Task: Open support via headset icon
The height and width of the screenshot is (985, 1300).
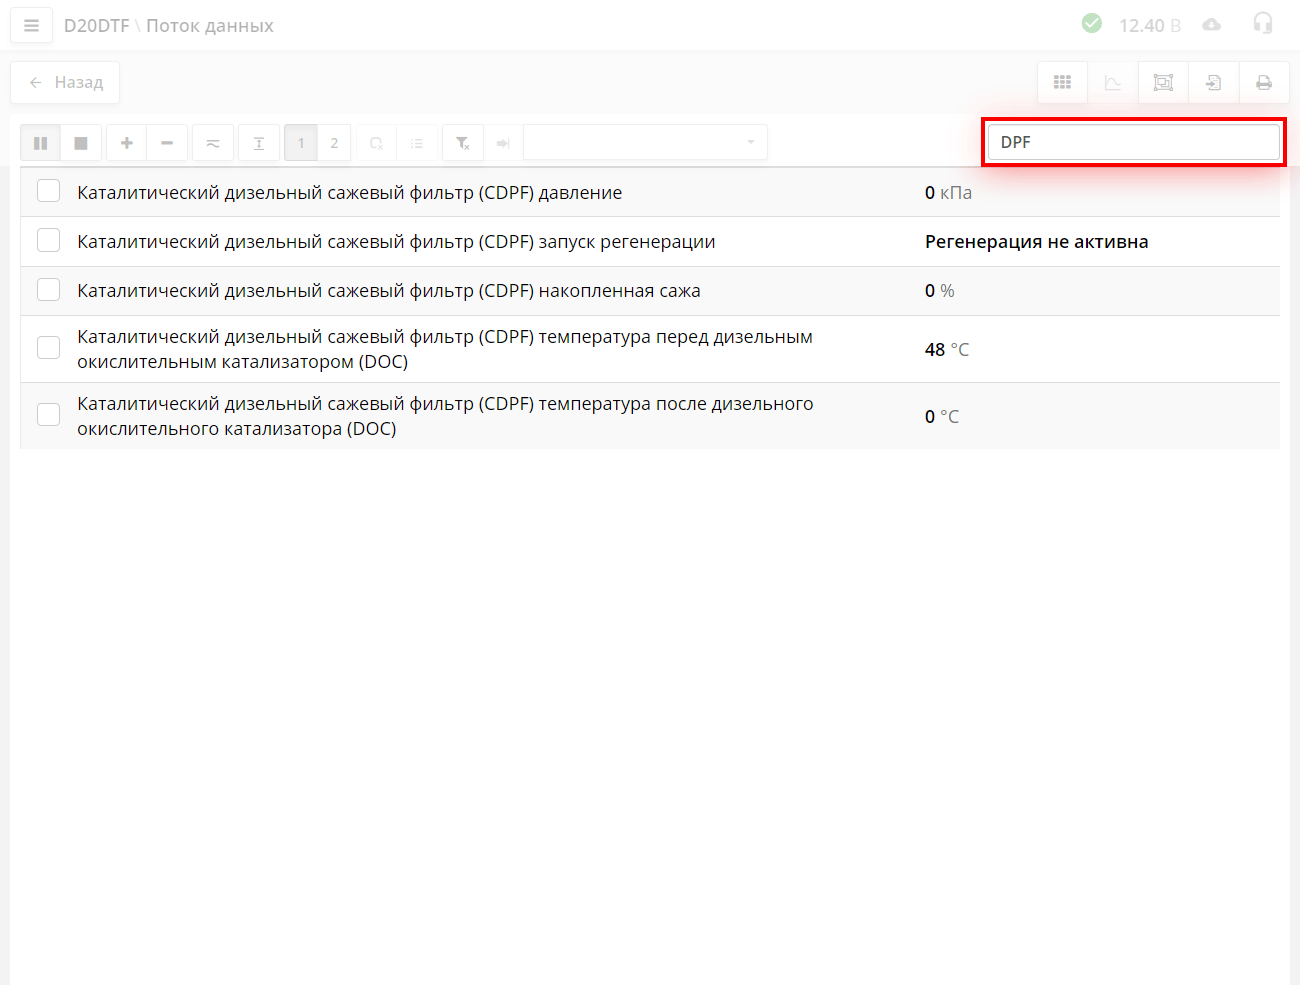Action: (x=1263, y=24)
